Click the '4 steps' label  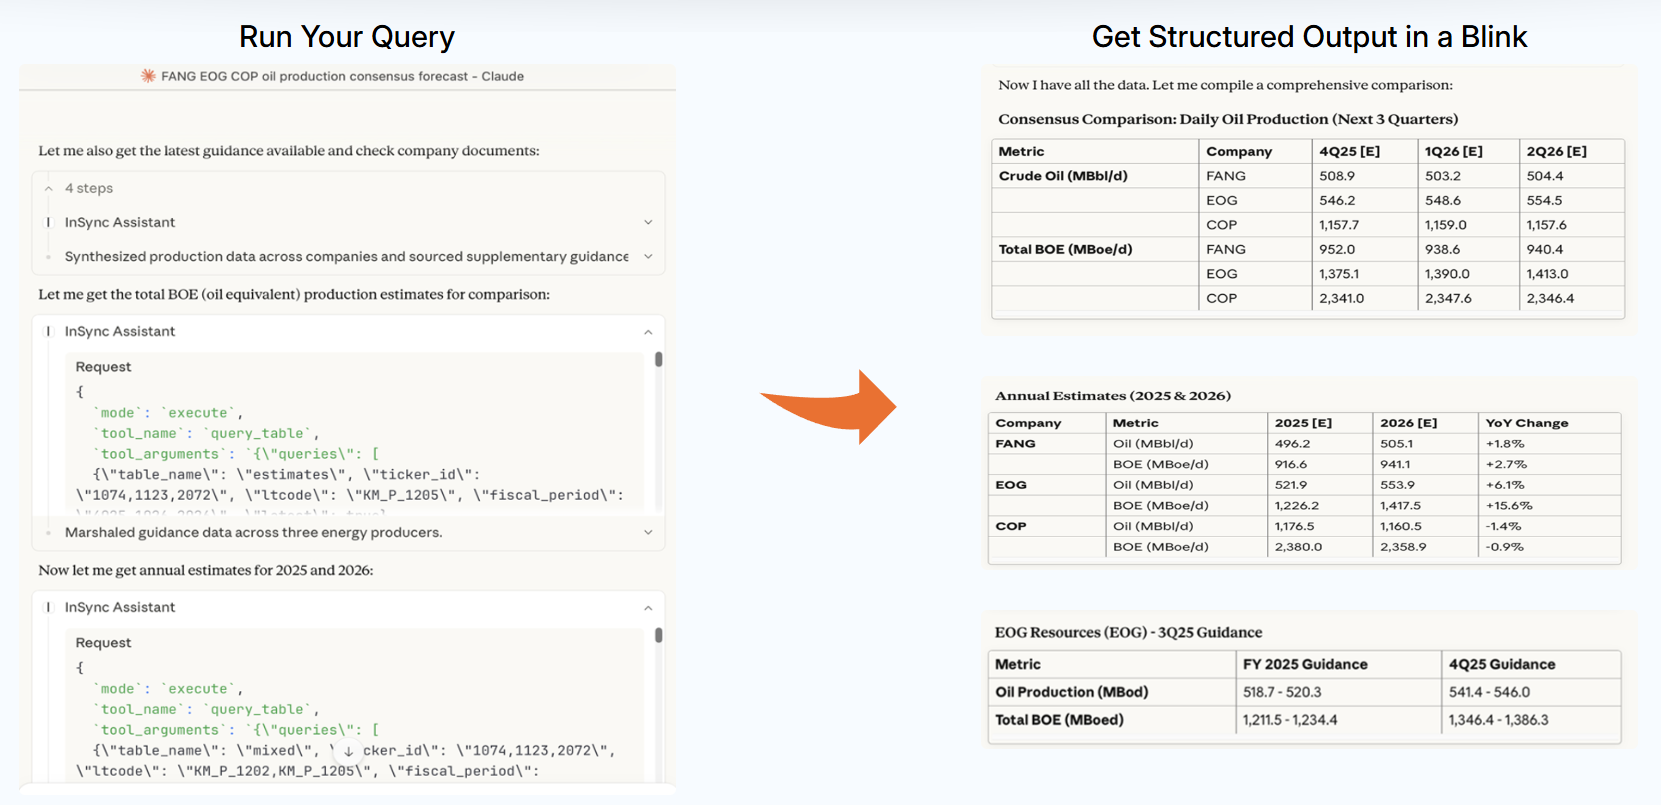coord(89,188)
